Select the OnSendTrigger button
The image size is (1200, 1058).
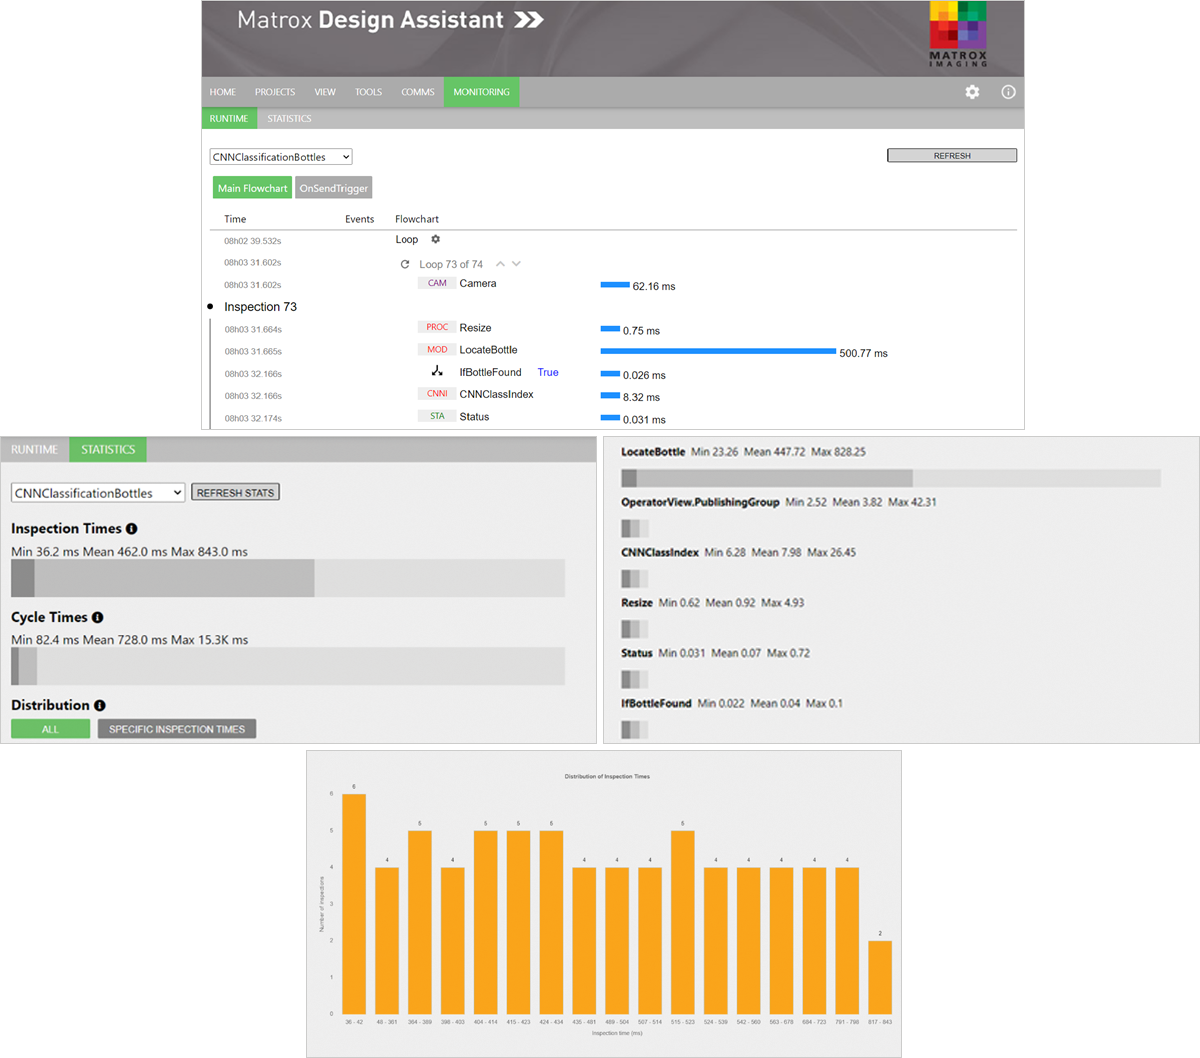(334, 188)
